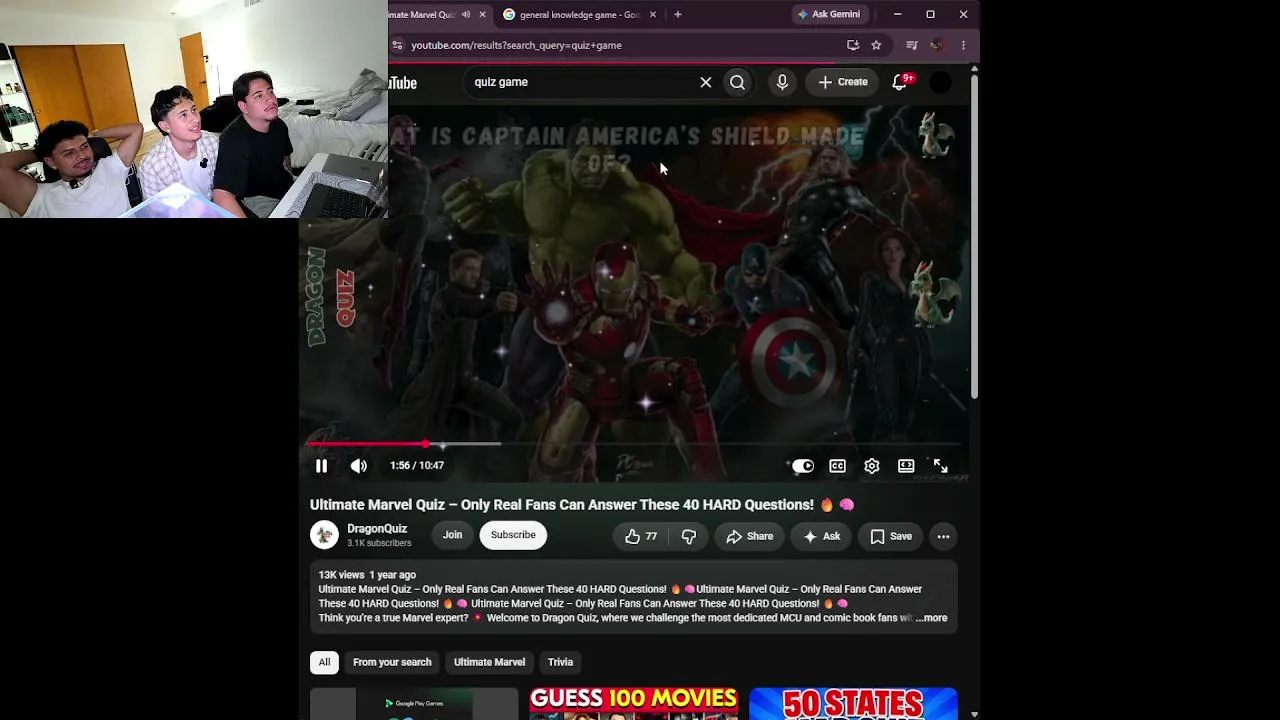
Task: Open the Chrome three-dot menu
Action: [x=963, y=45]
